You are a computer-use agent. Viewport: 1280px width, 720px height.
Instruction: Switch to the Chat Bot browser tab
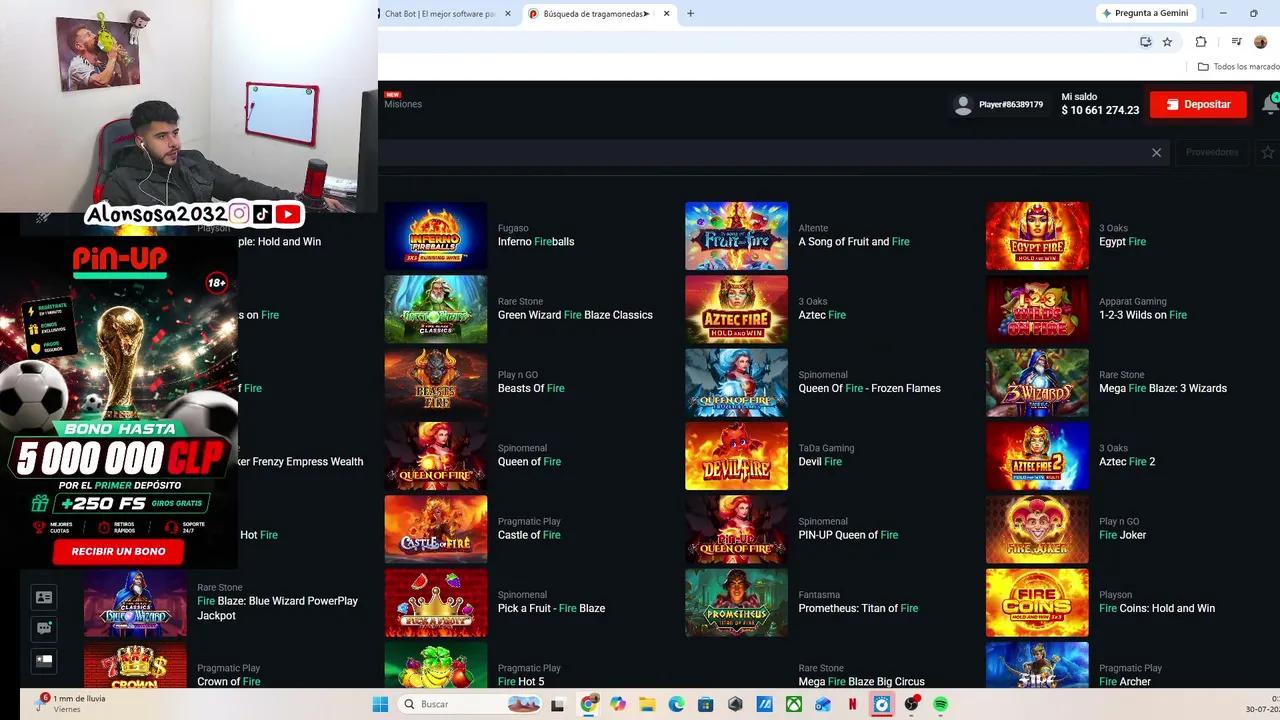[x=440, y=14]
